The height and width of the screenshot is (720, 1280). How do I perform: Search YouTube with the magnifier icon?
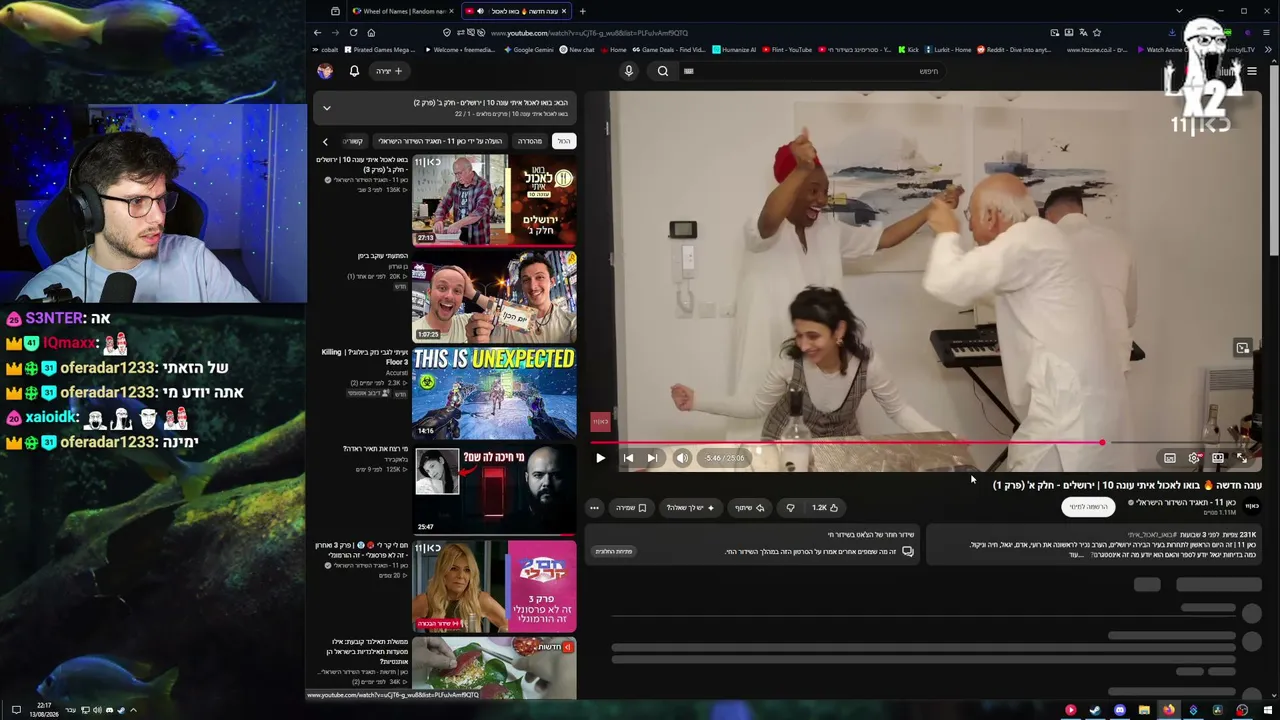(x=663, y=71)
